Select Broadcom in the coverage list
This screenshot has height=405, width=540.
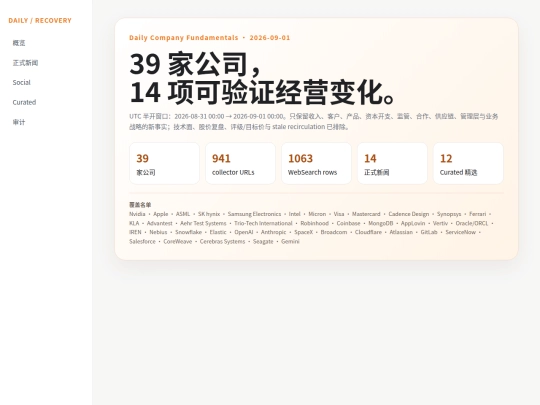point(334,232)
